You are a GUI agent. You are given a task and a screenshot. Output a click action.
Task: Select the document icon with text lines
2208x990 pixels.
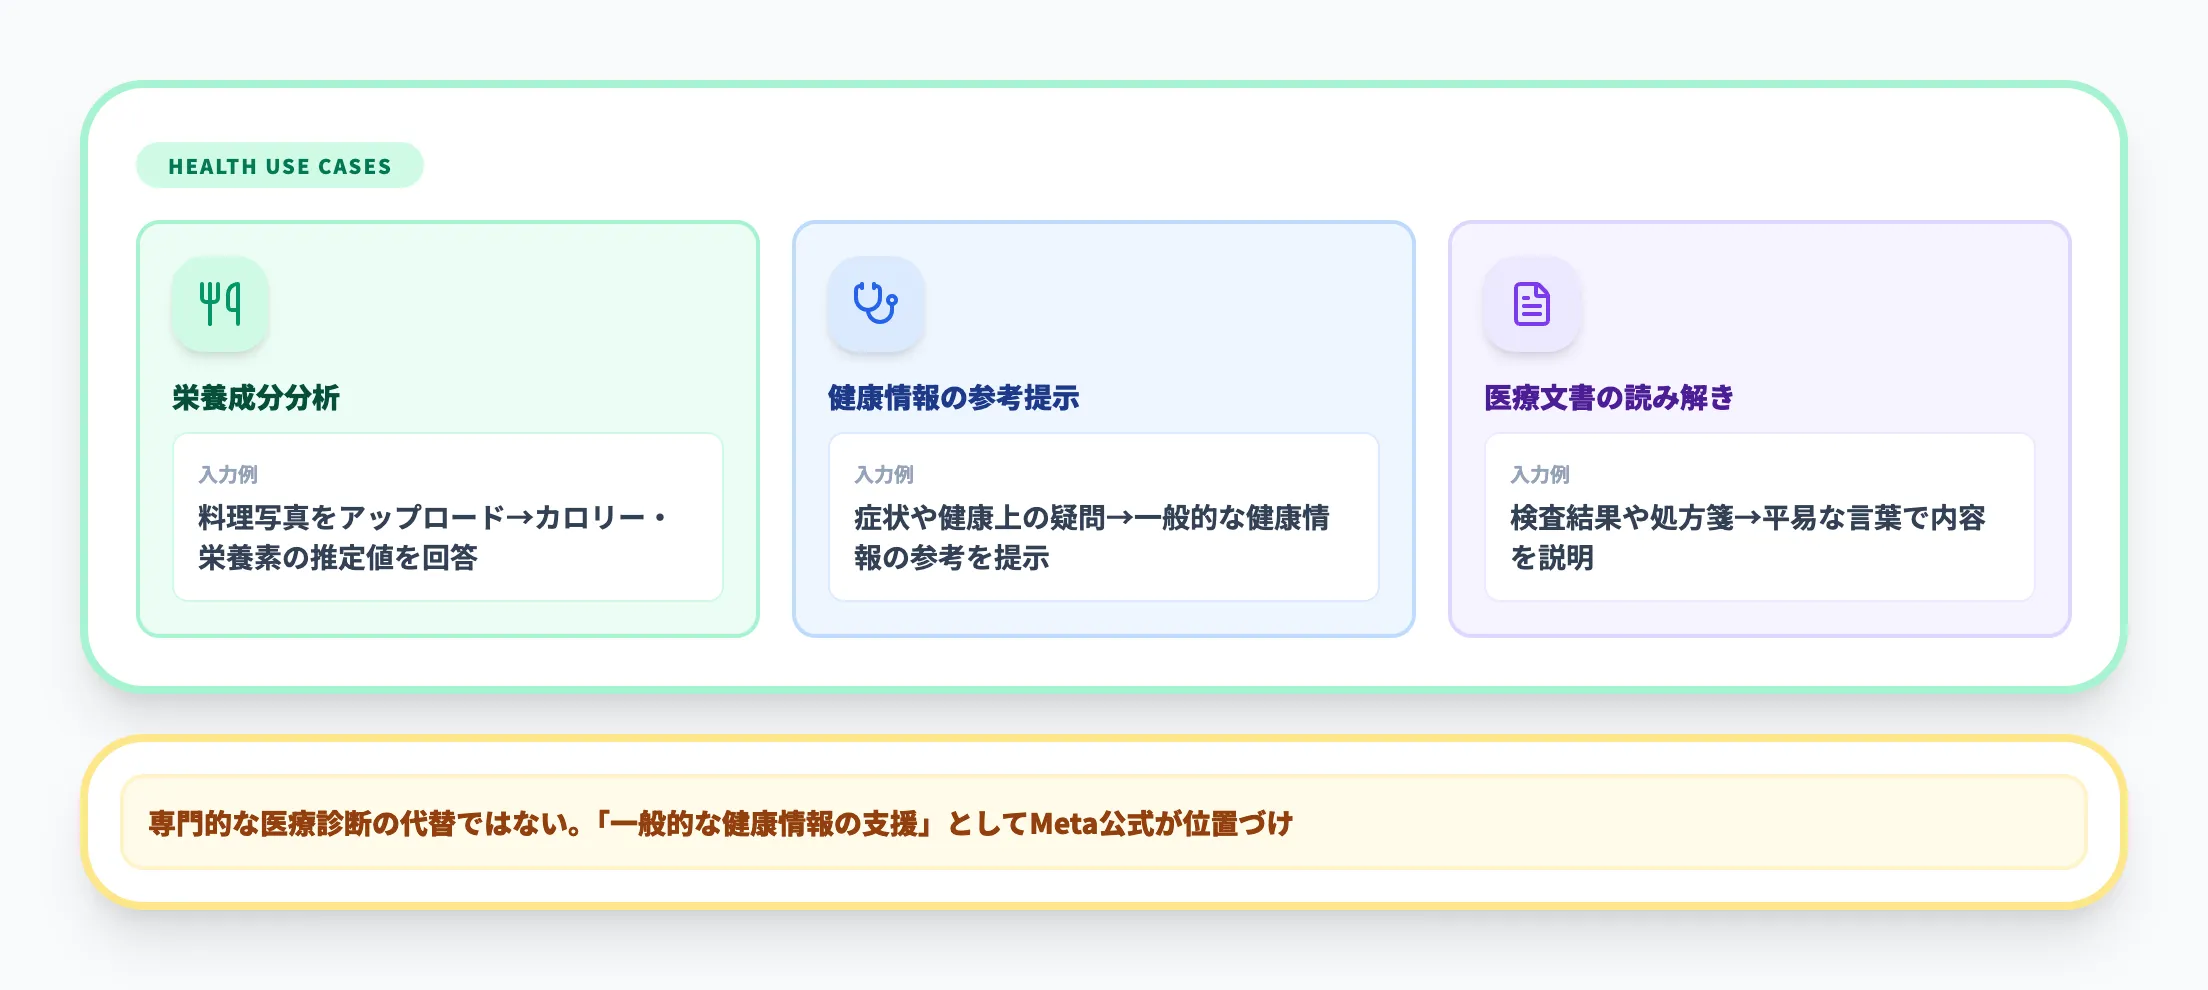(x=1531, y=304)
